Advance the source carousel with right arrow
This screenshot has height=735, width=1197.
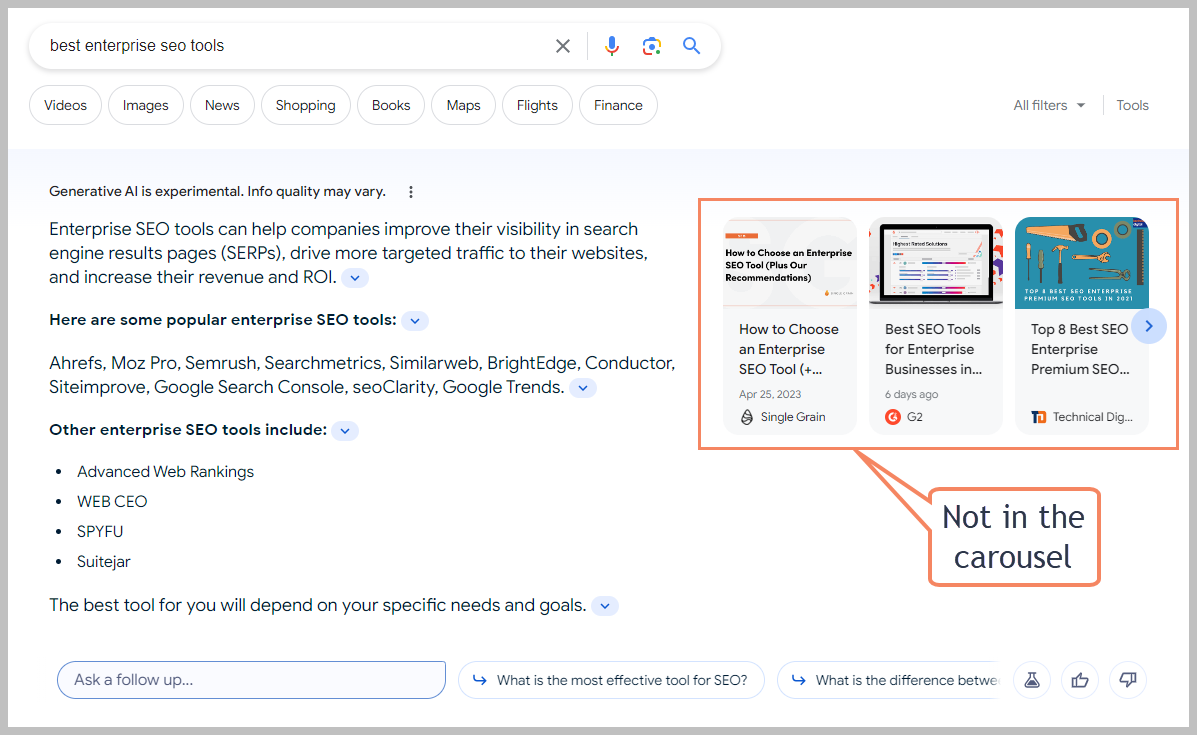pyautogui.click(x=1149, y=326)
